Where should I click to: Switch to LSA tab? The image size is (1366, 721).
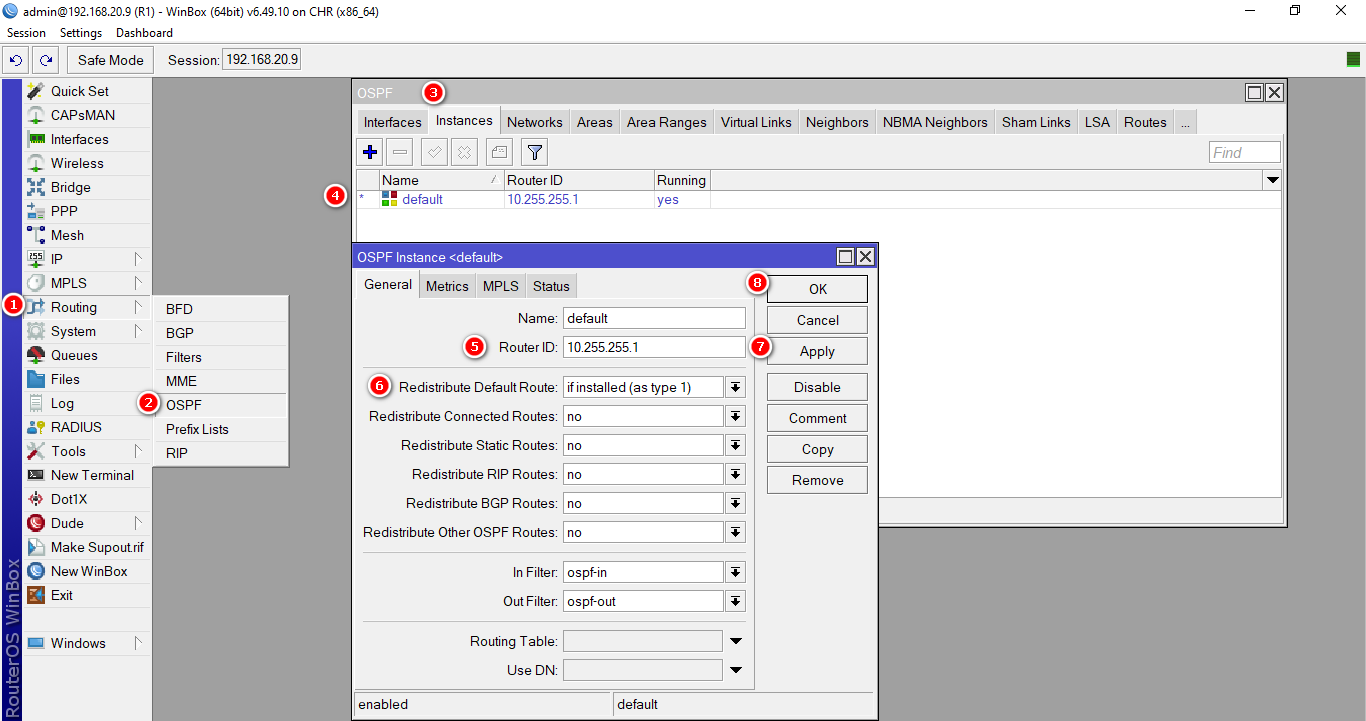[x=1097, y=122]
